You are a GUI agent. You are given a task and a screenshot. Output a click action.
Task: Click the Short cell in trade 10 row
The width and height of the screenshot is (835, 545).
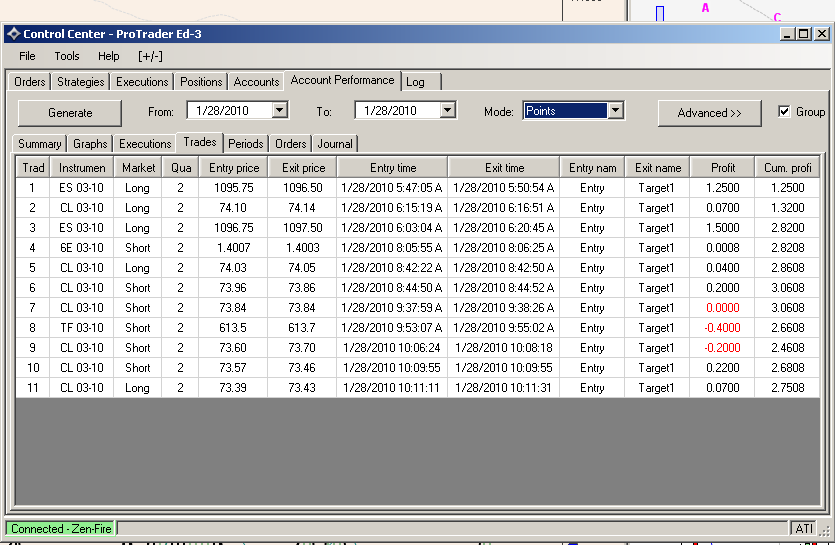[x=137, y=368]
